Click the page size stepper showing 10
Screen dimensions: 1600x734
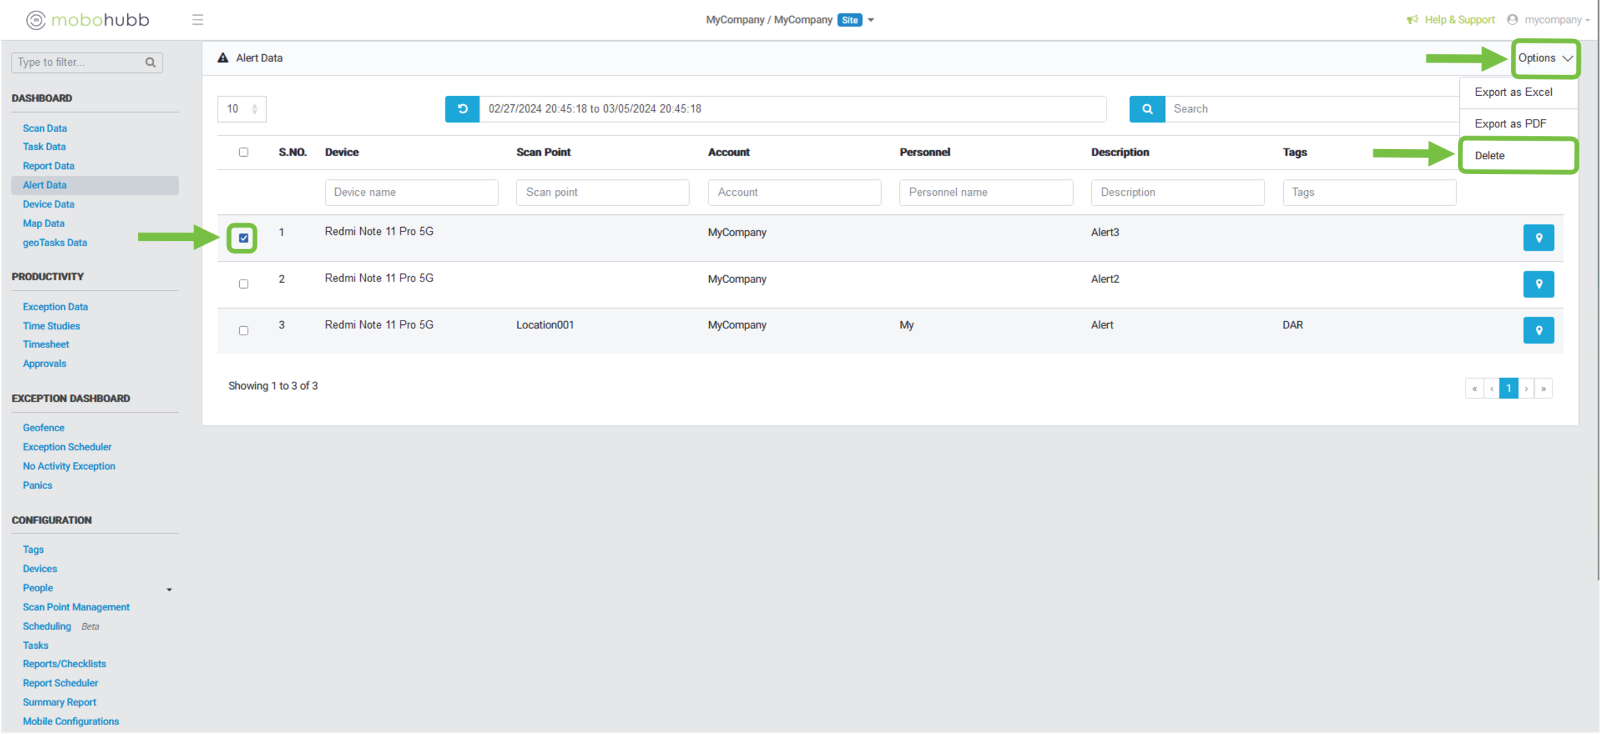(242, 109)
